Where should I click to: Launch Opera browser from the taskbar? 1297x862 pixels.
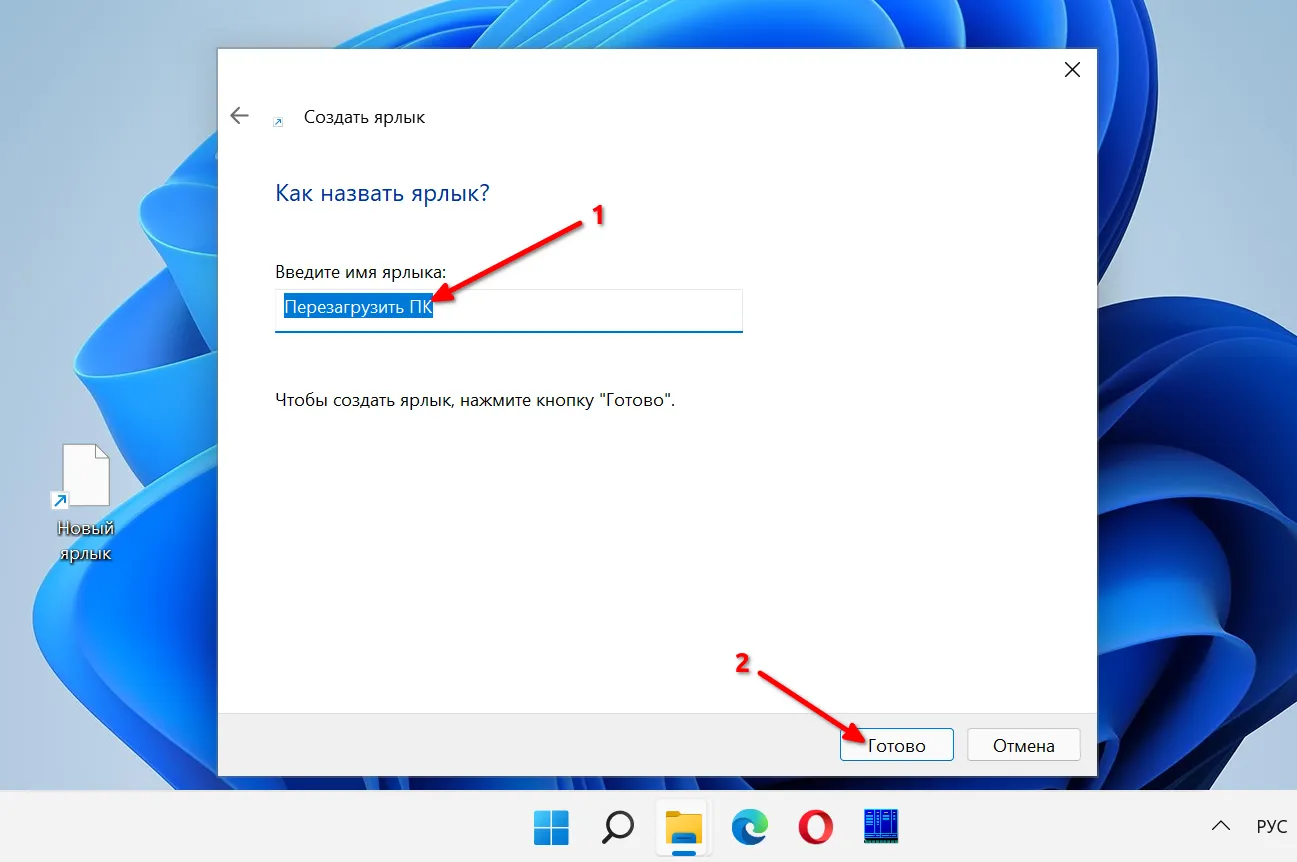tap(816, 826)
